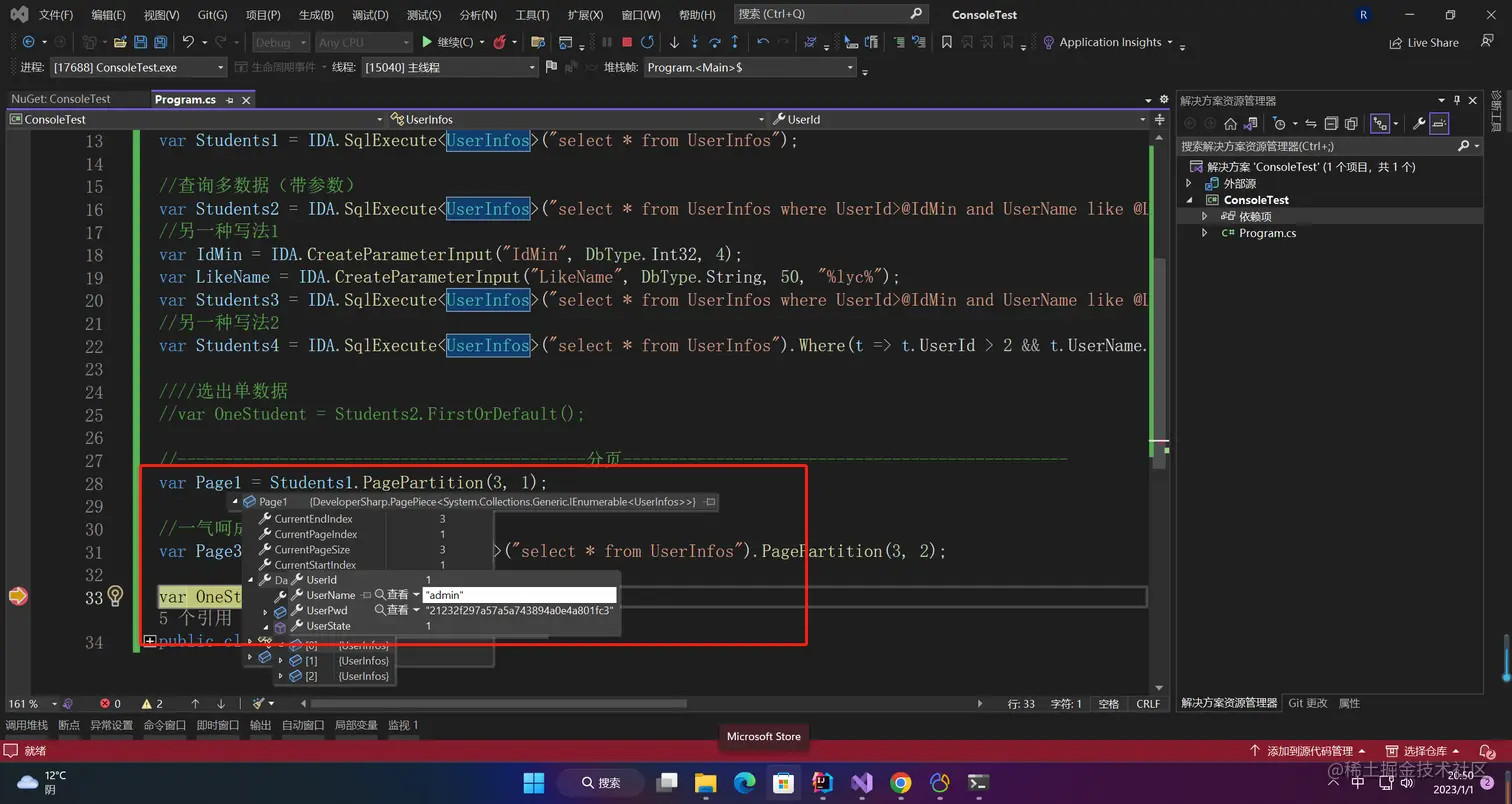Click the red error count indicator
The height and width of the screenshot is (804, 1512).
click(x=110, y=704)
